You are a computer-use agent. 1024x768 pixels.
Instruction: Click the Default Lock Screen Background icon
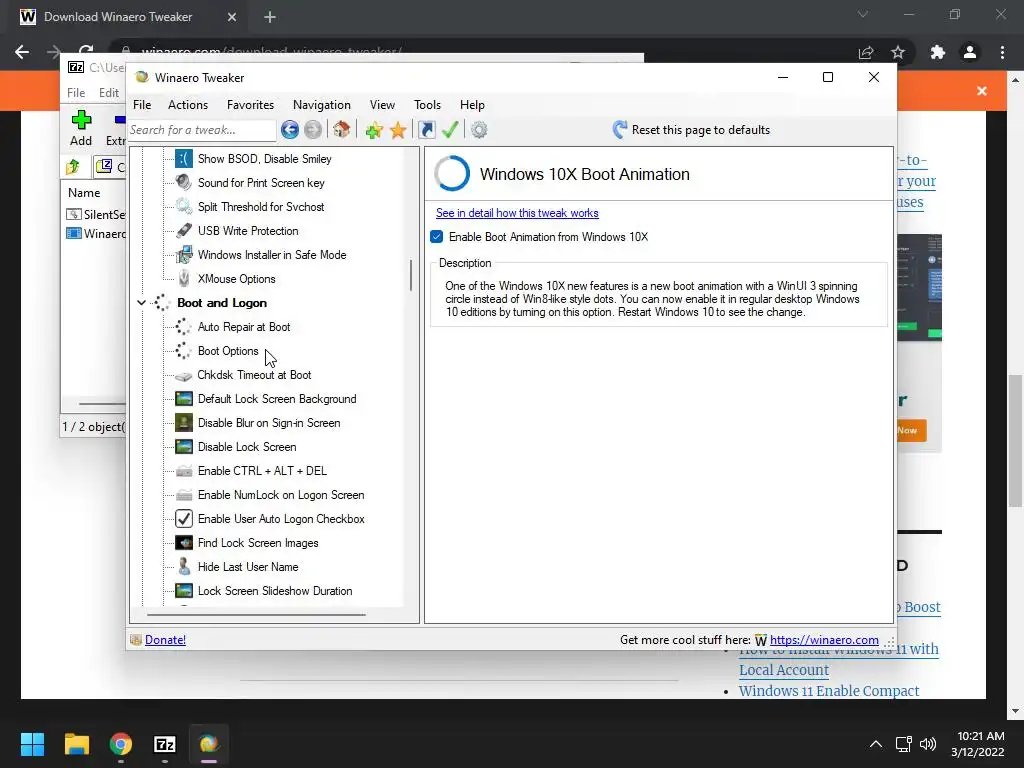coord(184,399)
